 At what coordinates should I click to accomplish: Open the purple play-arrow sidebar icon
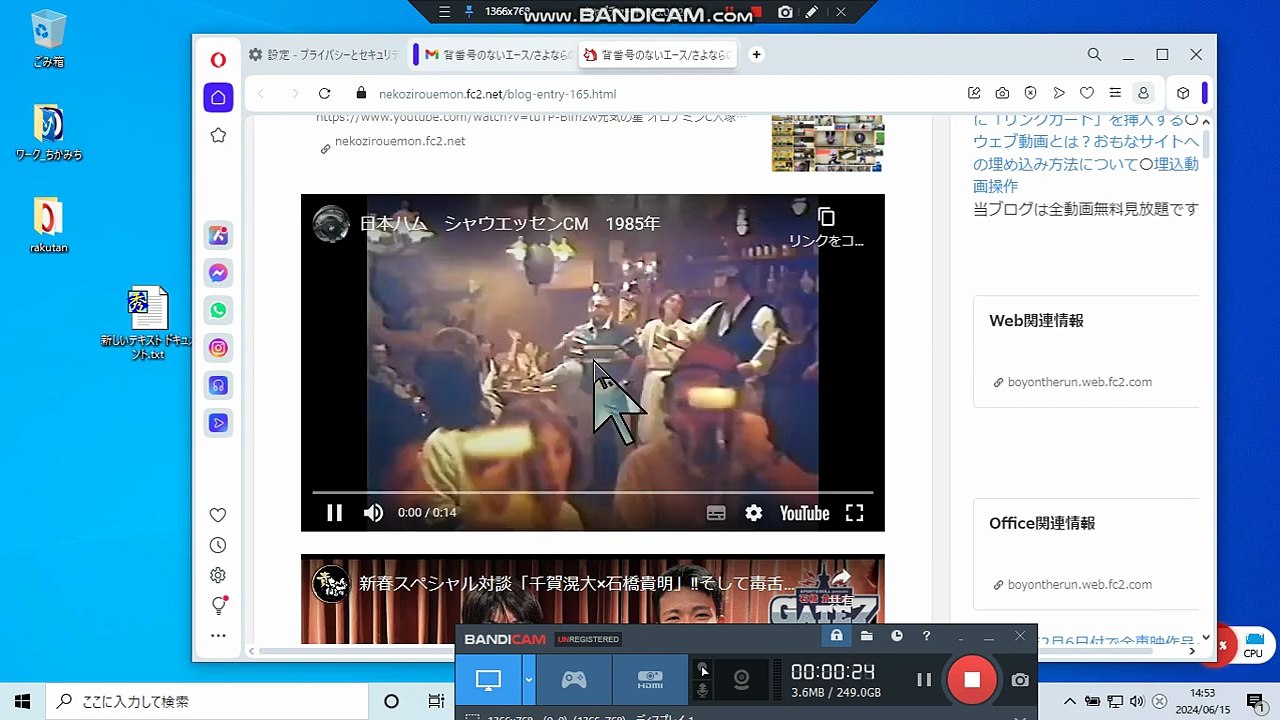pyautogui.click(x=218, y=423)
